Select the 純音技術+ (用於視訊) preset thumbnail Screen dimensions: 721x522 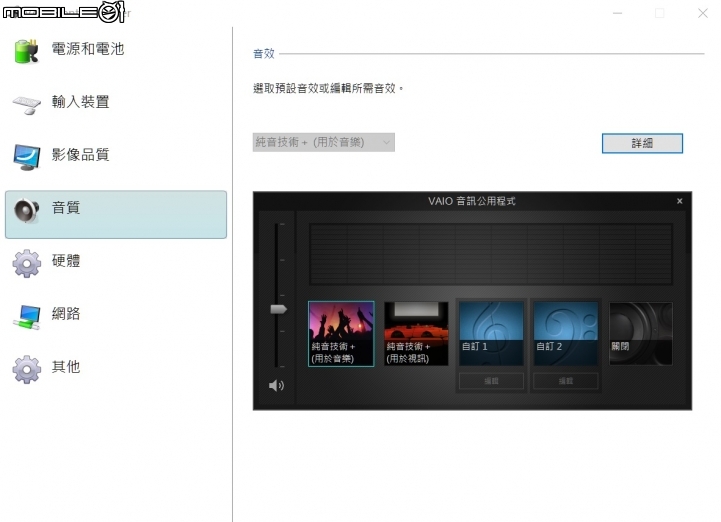click(416, 334)
